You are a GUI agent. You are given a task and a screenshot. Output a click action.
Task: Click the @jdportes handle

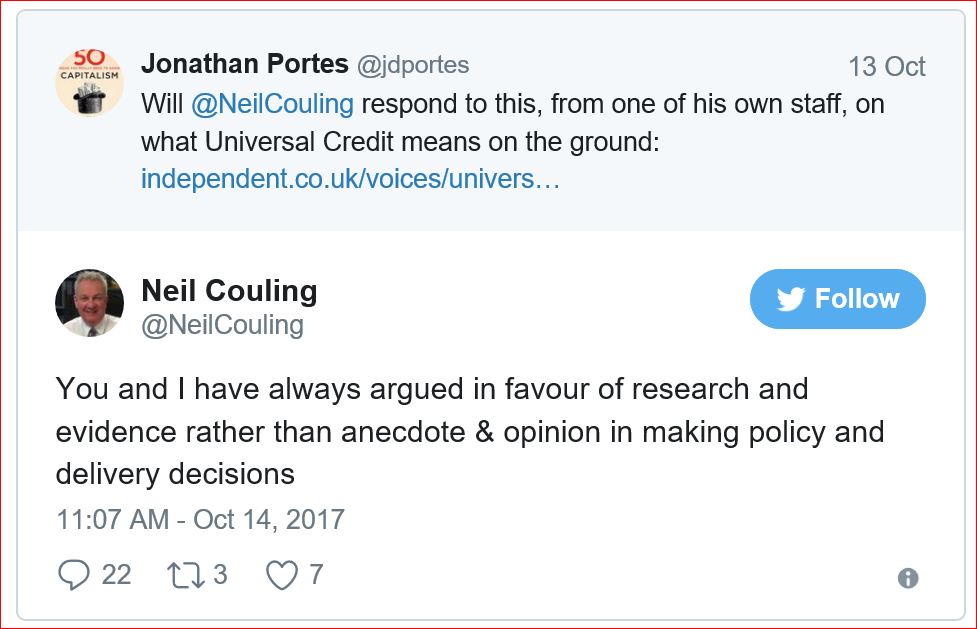[x=413, y=66]
